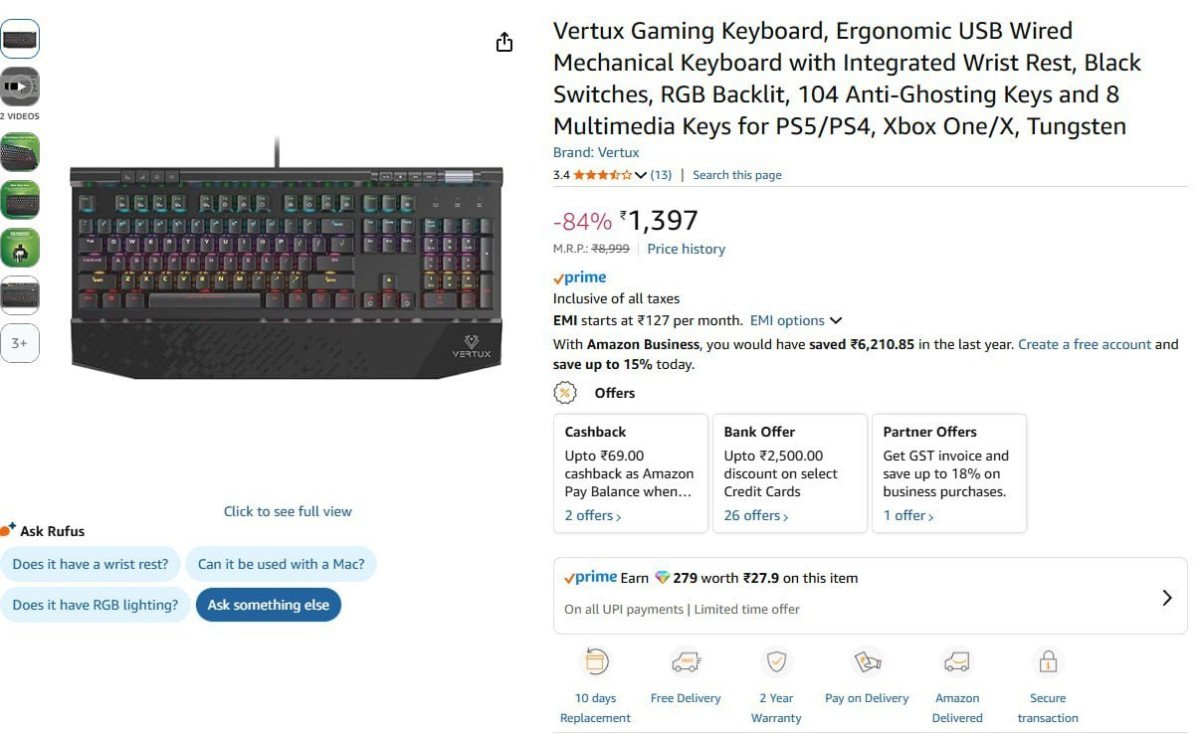Show 3+ more product images
The image size is (1200, 734).
pos(20,343)
